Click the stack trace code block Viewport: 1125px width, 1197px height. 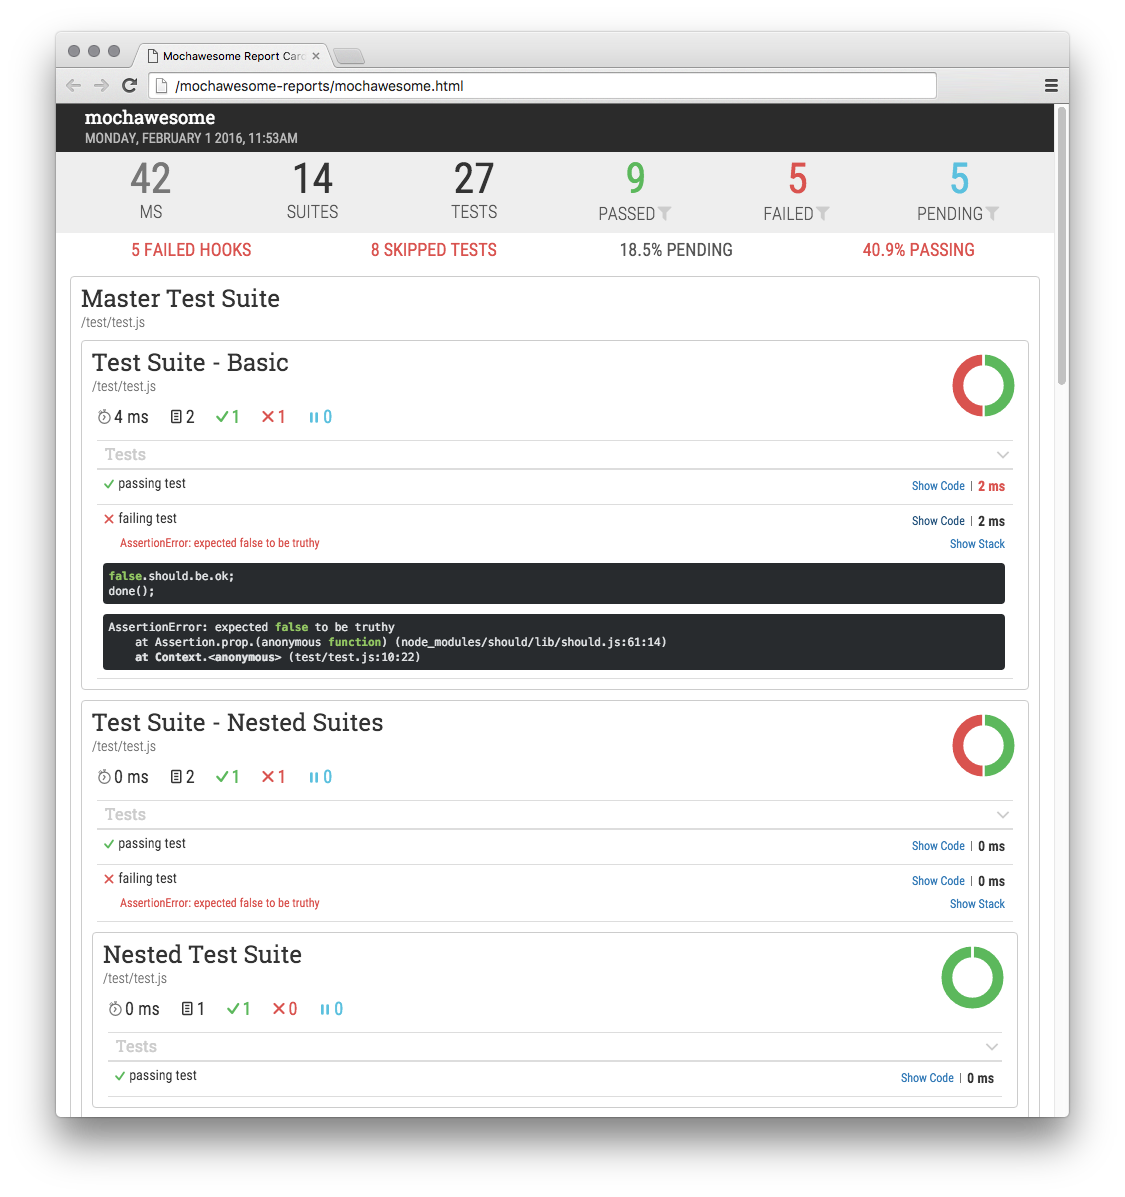553,642
